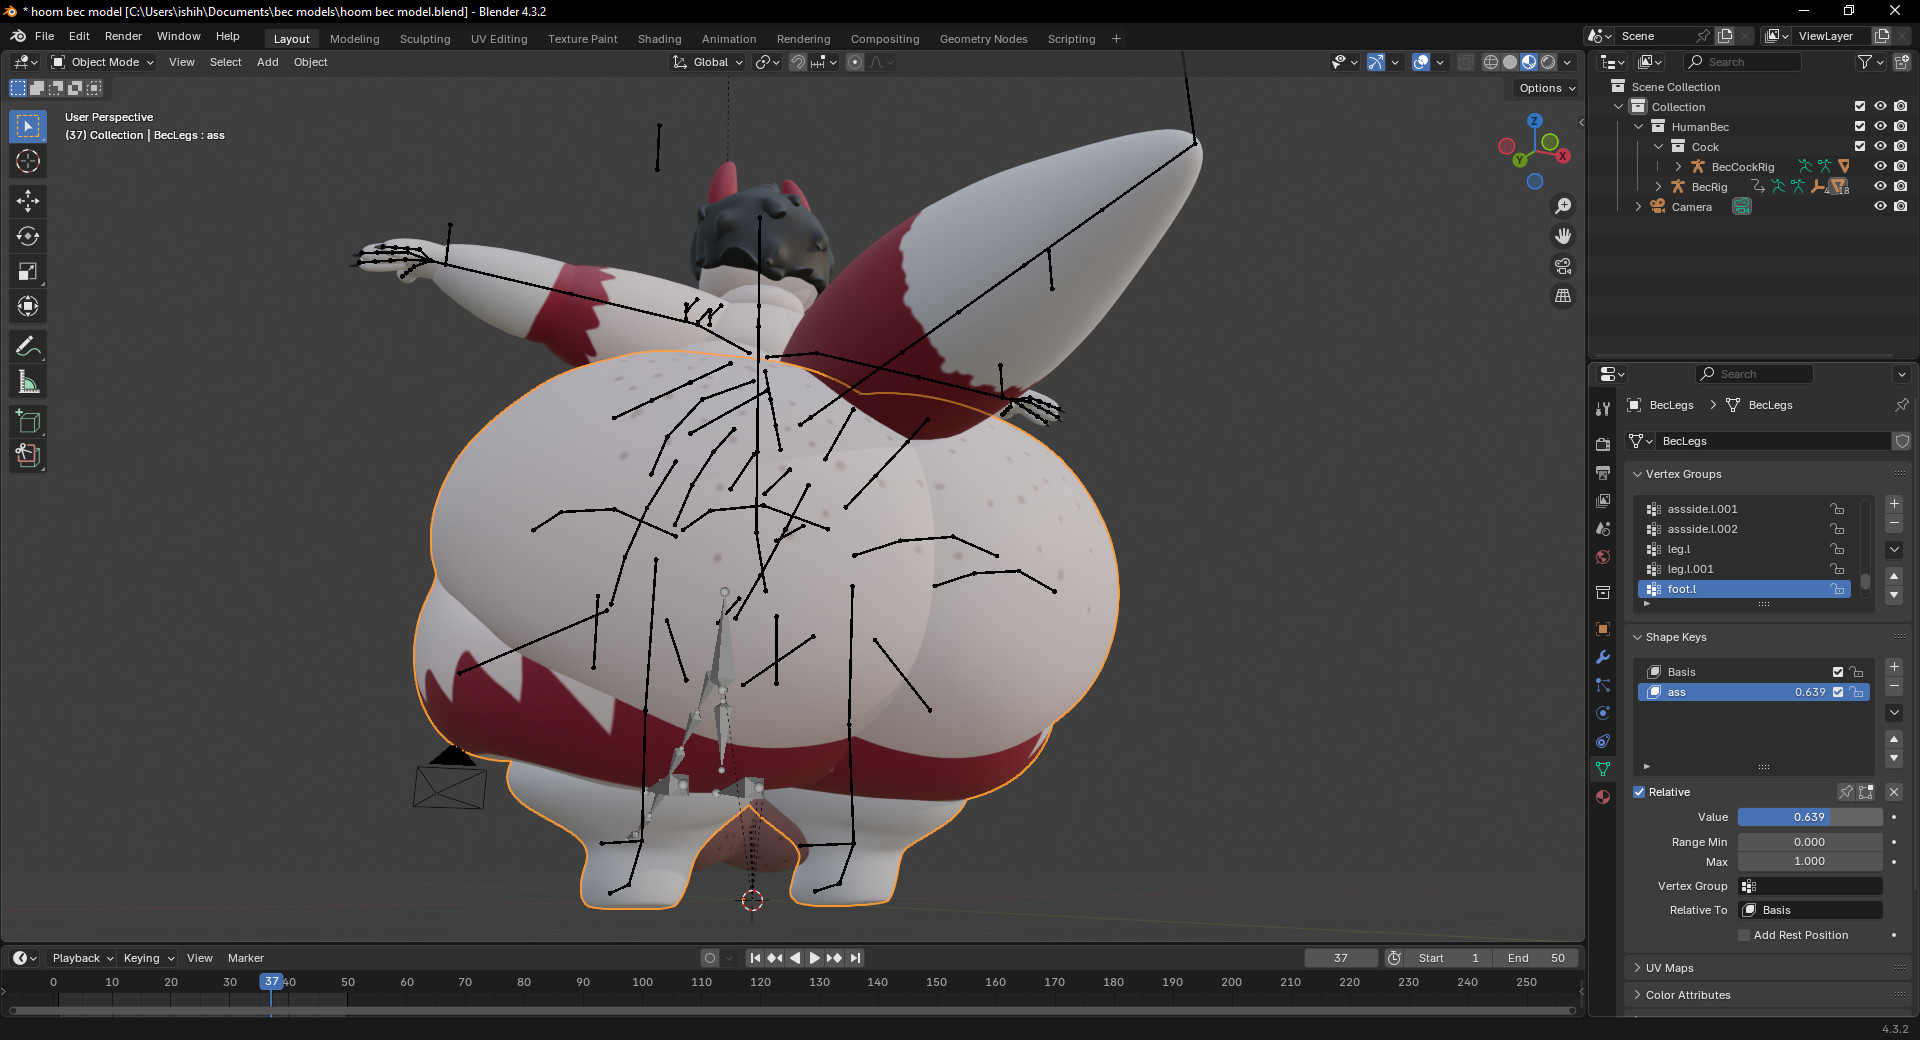Switch to Material Preview shading
Image resolution: width=1920 pixels, height=1040 pixels.
(1529, 62)
